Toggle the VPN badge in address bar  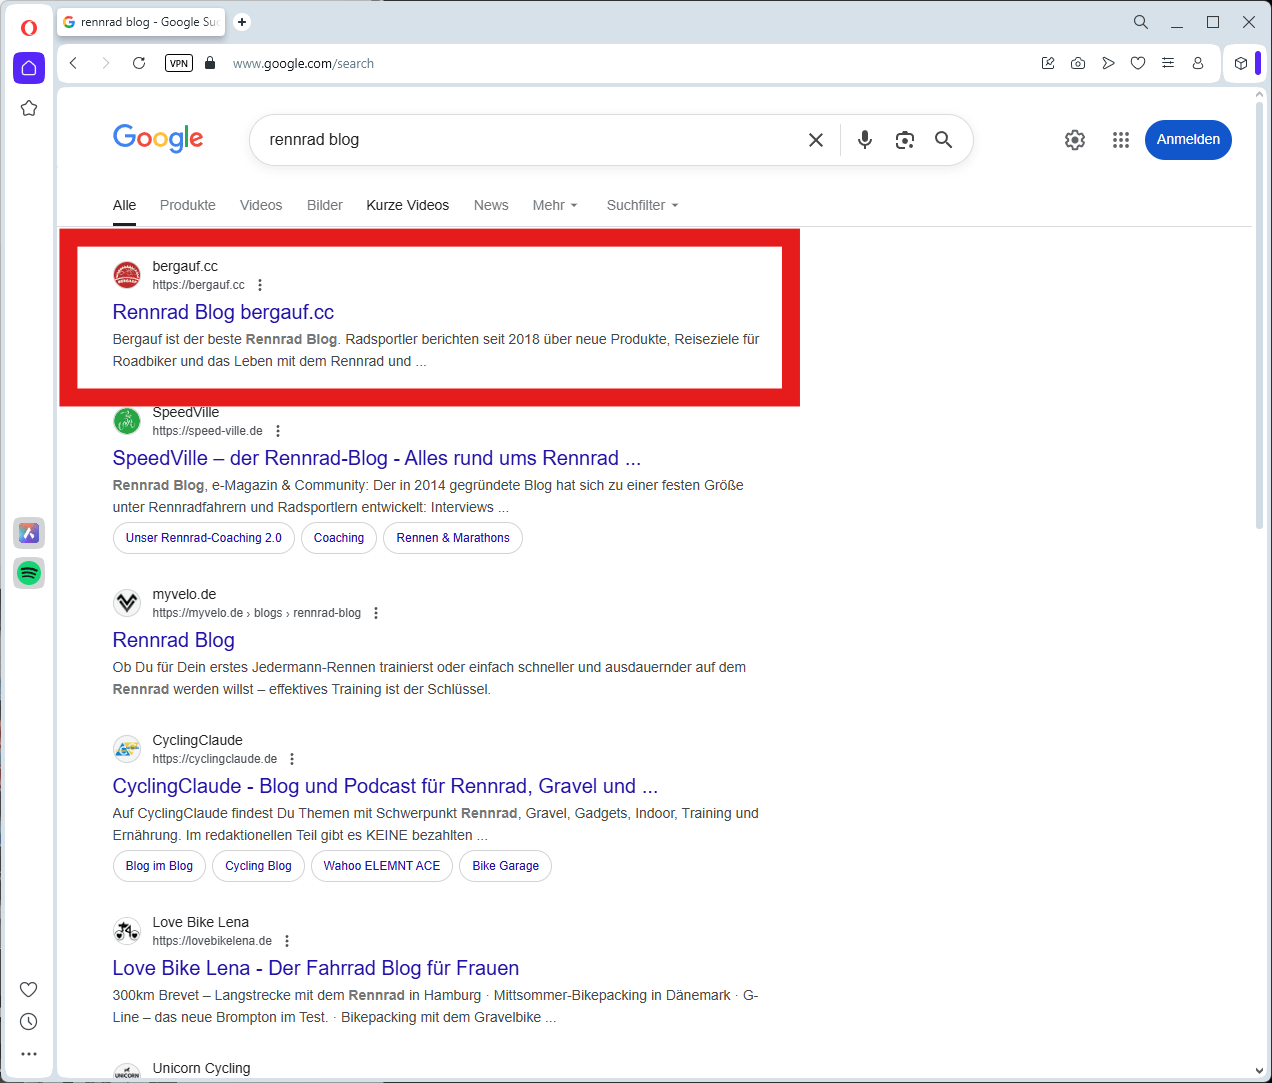pyautogui.click(x=179, y=63)
